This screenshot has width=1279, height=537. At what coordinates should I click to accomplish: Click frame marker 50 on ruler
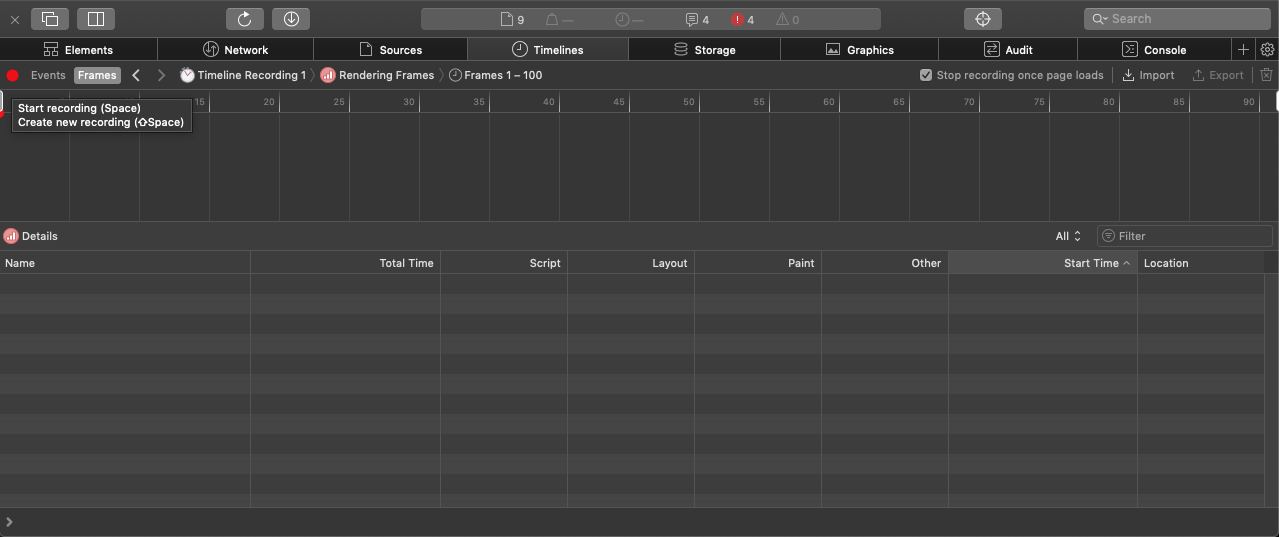pyautogui.click(x=689, y=102)
